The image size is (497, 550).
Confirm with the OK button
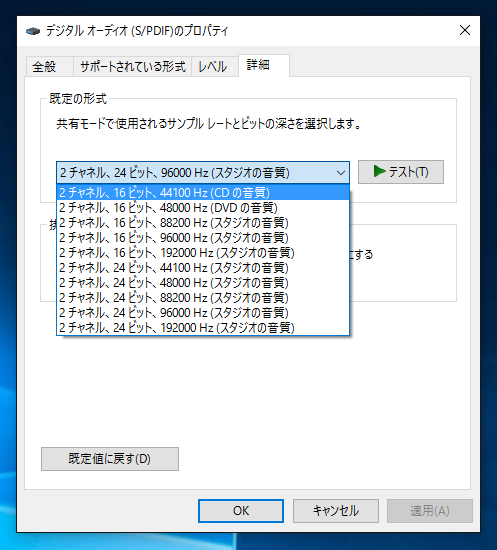coord(241,511)
